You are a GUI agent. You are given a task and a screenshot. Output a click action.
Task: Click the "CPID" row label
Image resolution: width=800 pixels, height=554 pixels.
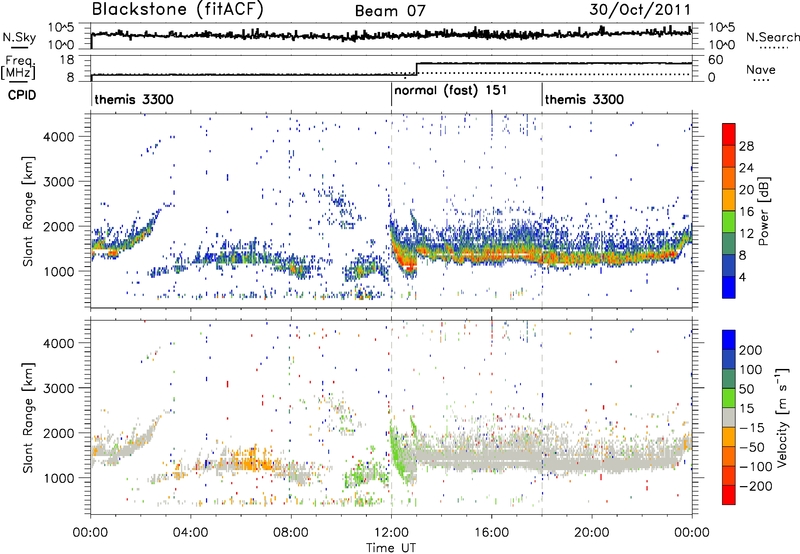coord(22,95)
